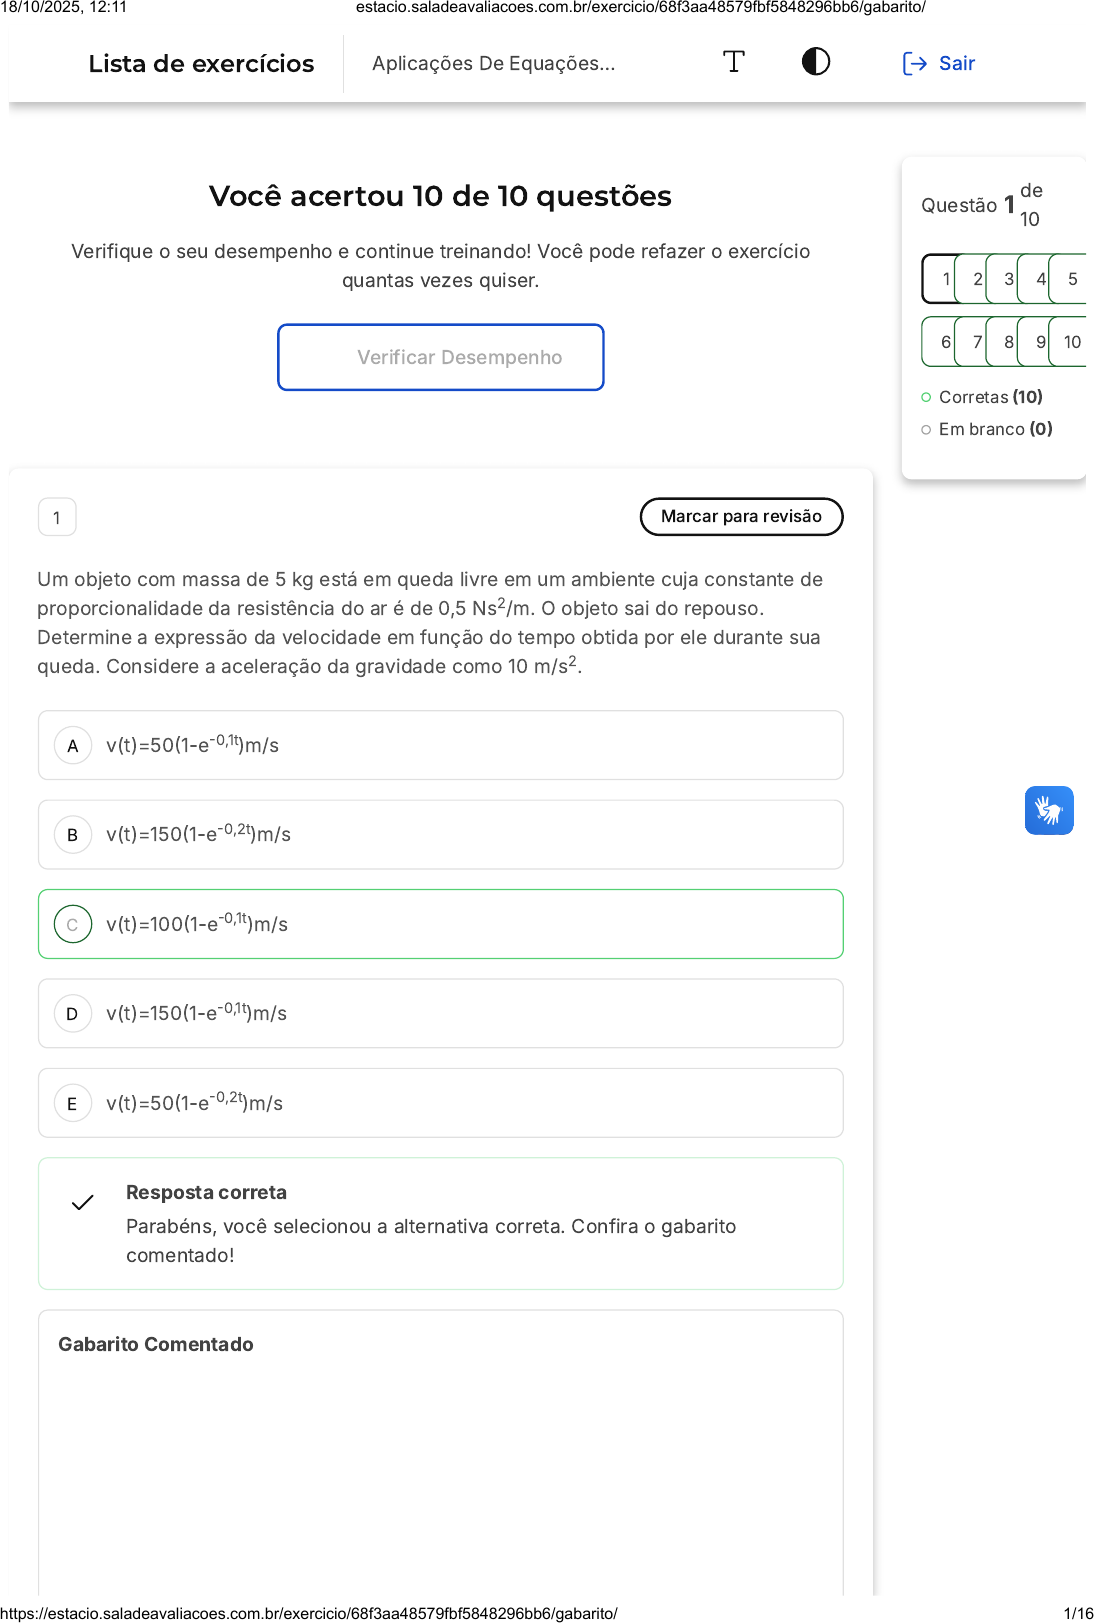Screen dimensions: 1094x1623
Task: Click the Verificar Desempenho button
Action: 441,357
